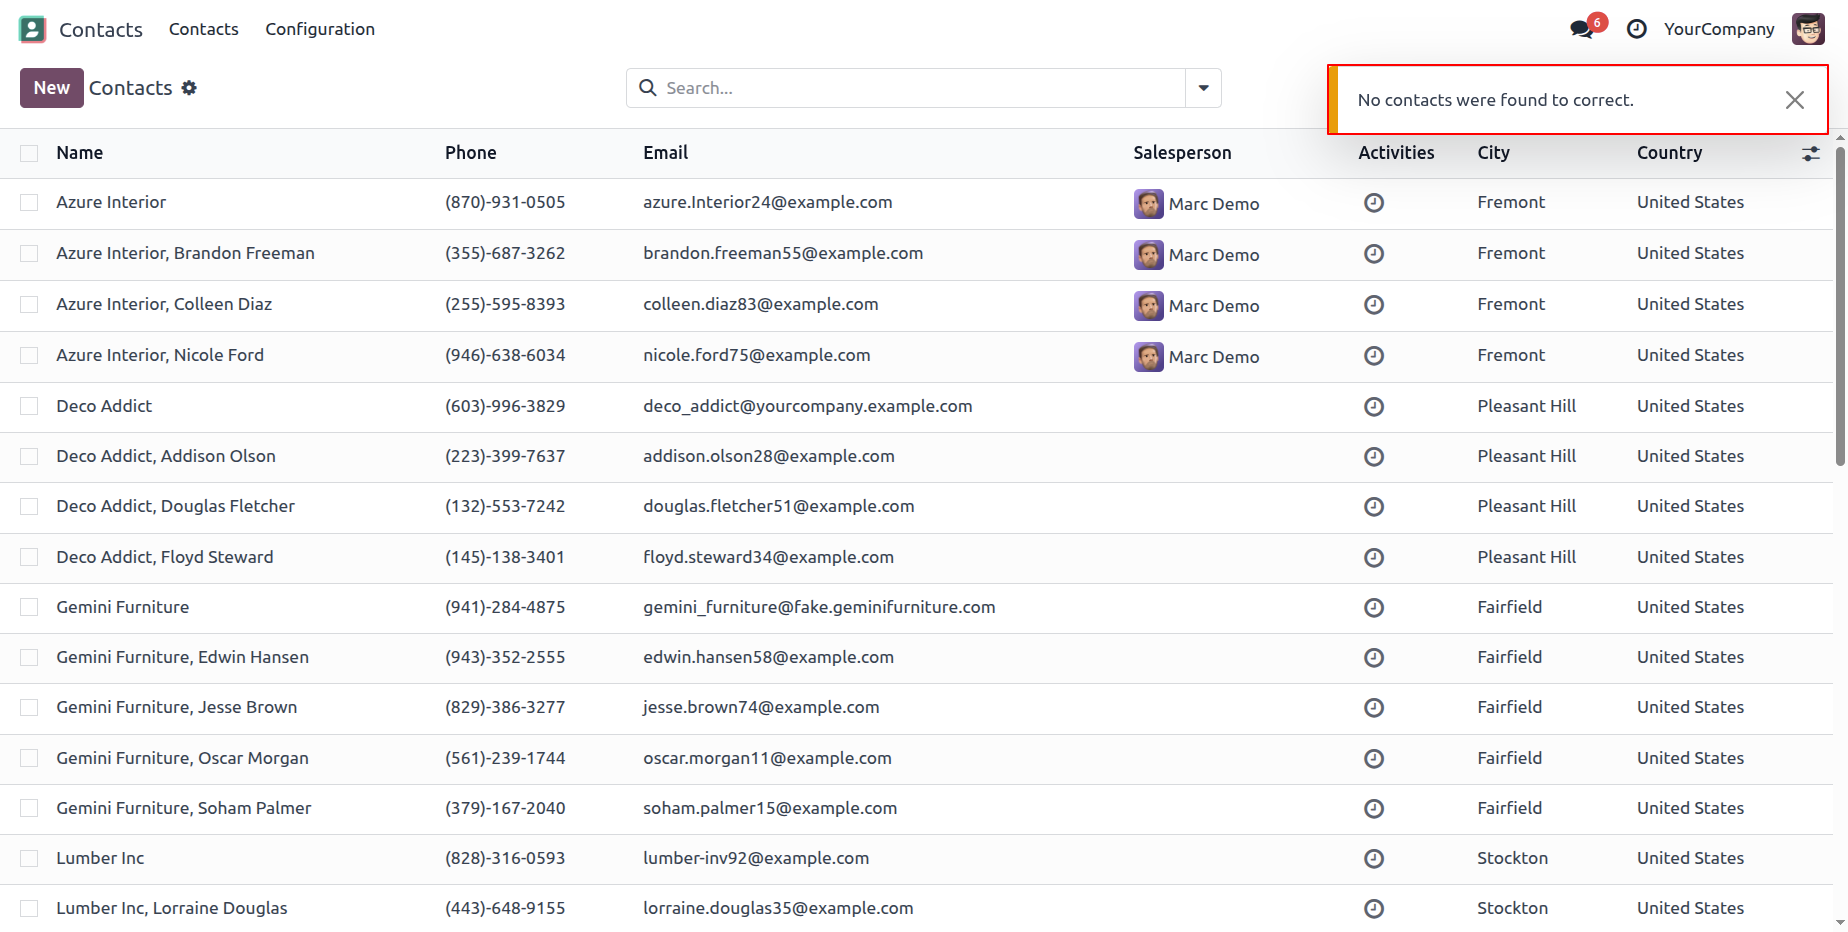Open the conversations chat bubble icon

coord(1581,29)
